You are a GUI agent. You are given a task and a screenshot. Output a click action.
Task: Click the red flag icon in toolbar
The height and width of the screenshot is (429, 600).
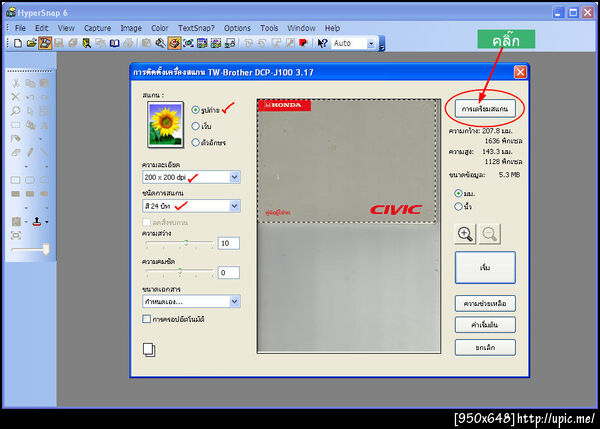pyautogui.click(x=304, y=43)
